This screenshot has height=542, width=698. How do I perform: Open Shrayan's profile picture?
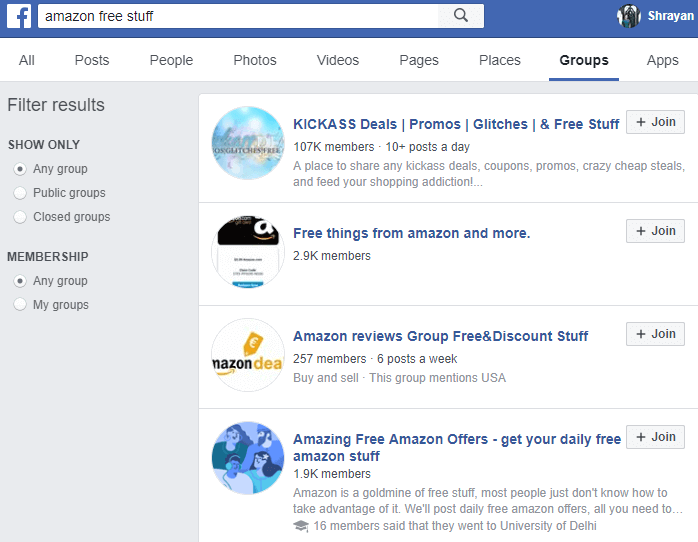[x=629, y=16]
